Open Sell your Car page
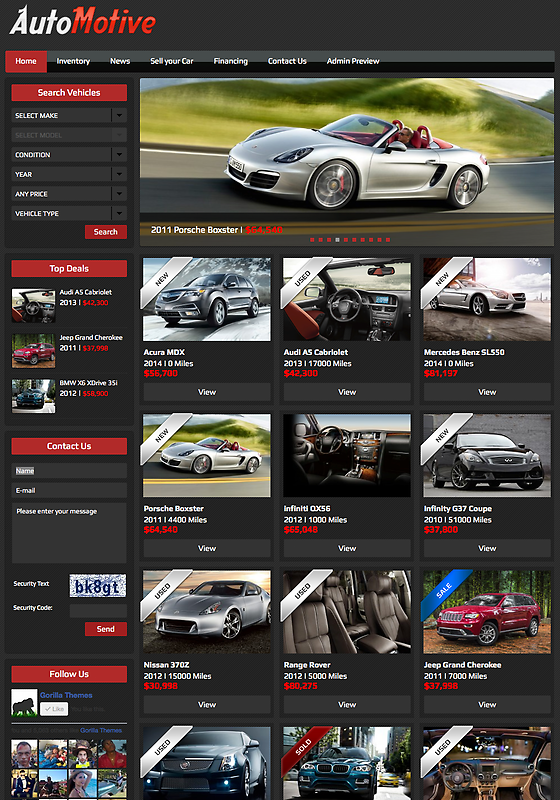Screen dimensions: 560x800 pyautogui.click(x=172, y=61)
